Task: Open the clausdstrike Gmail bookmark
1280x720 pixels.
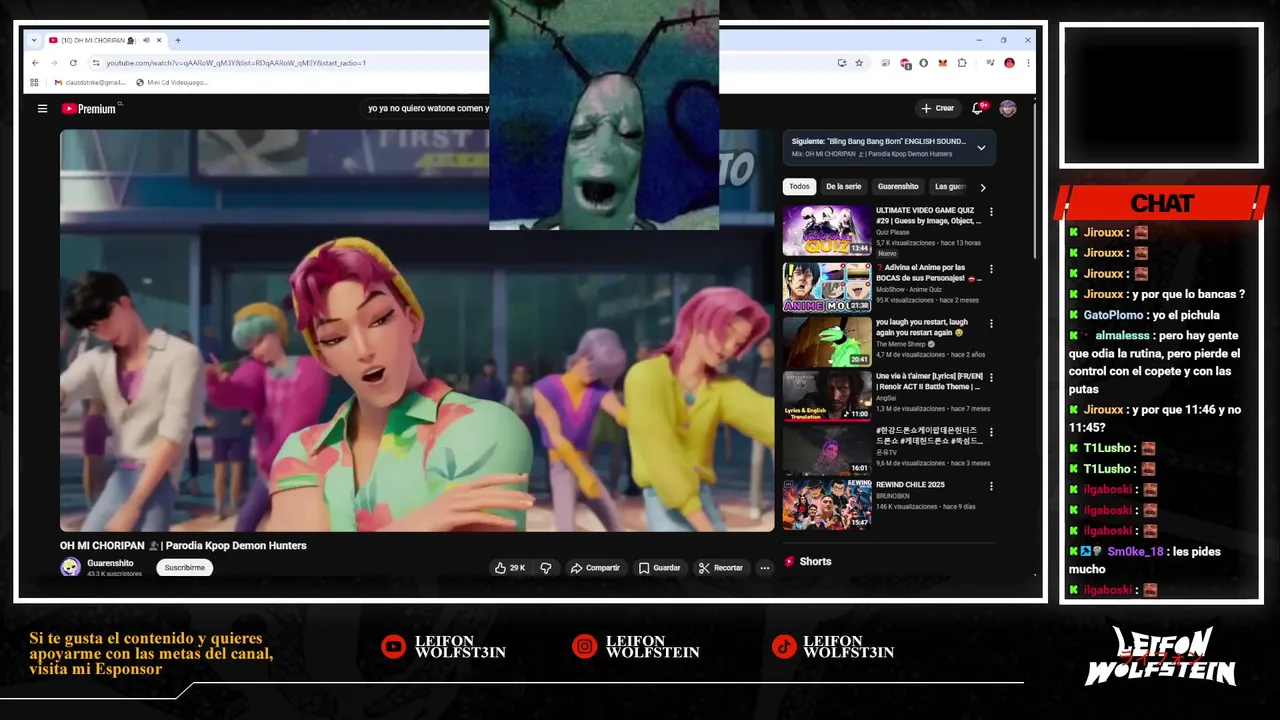Action: pyautogui.click(x=90, y=82)
